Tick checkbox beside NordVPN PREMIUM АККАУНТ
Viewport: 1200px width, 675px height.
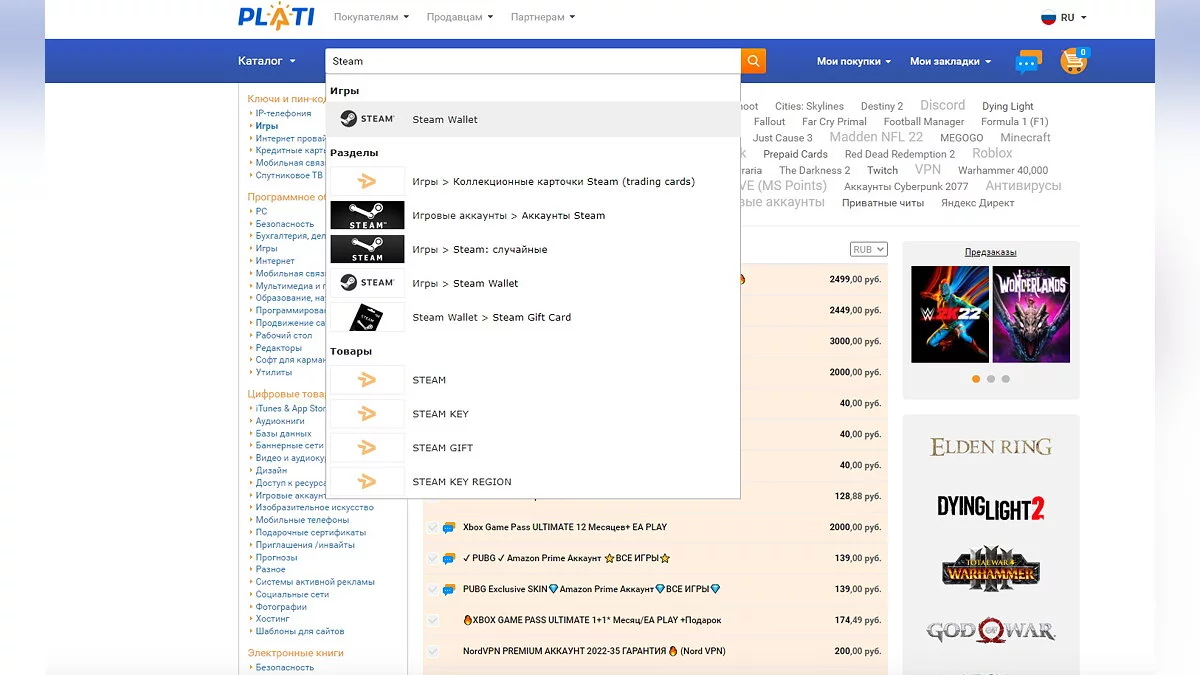tap(433, 651)
